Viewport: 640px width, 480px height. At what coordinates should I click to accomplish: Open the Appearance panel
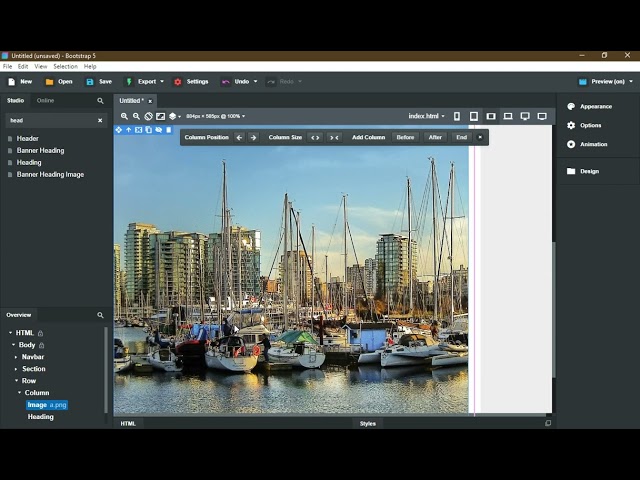590,107
